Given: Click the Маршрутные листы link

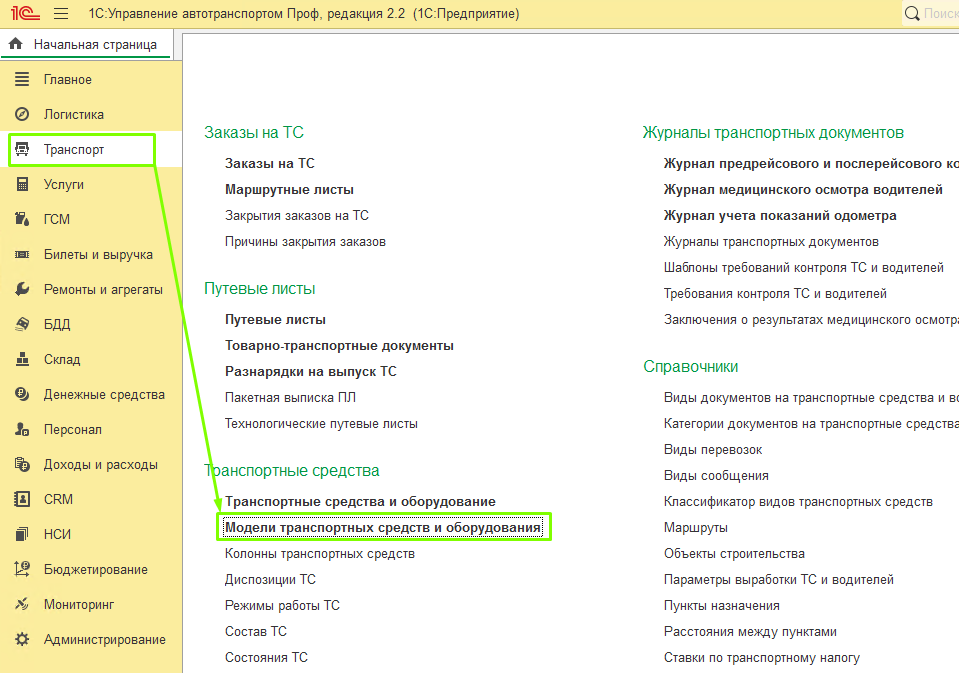Looking at the screenshot, I should (x=289, y=189).
